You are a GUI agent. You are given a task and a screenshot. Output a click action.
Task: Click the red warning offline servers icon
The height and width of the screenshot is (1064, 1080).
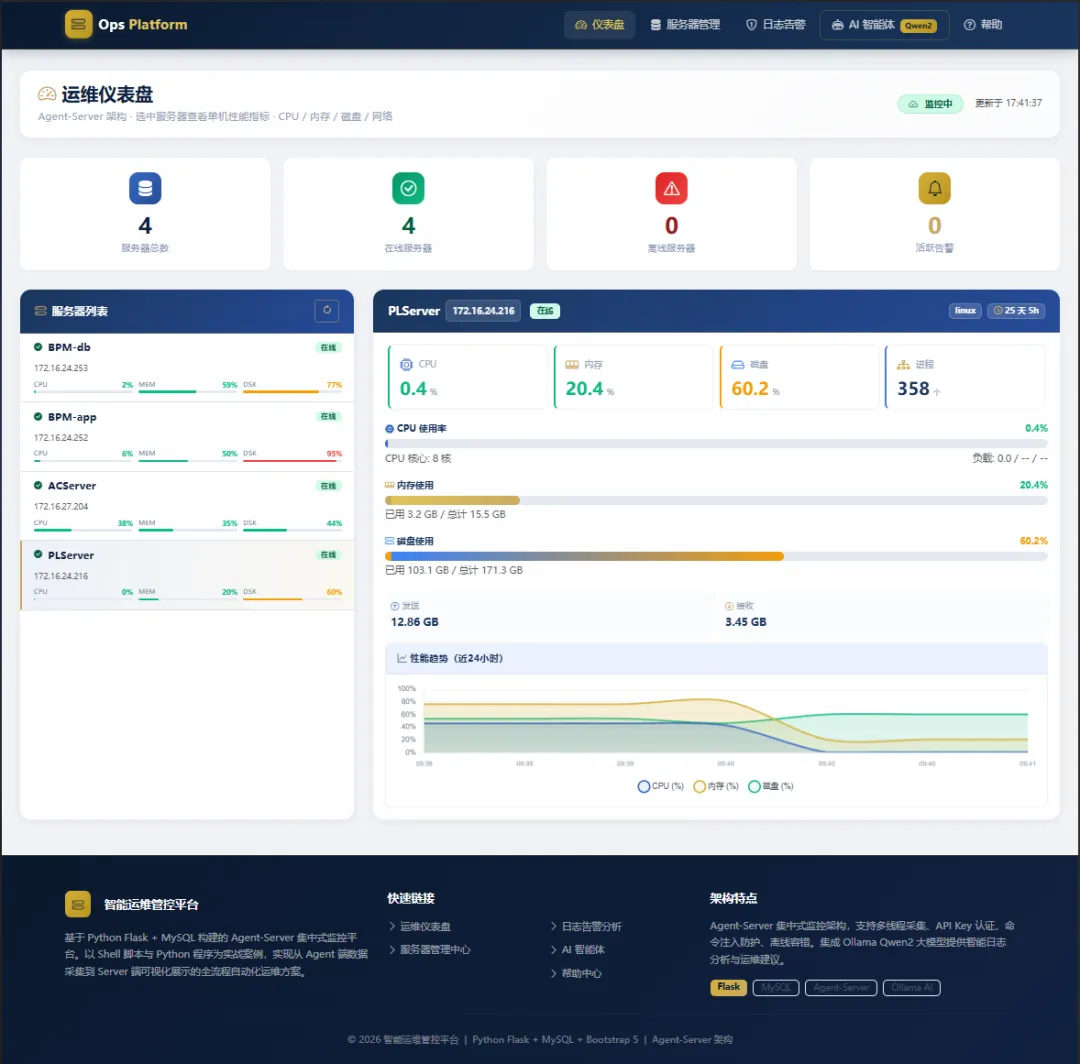(x=672, y=188)
